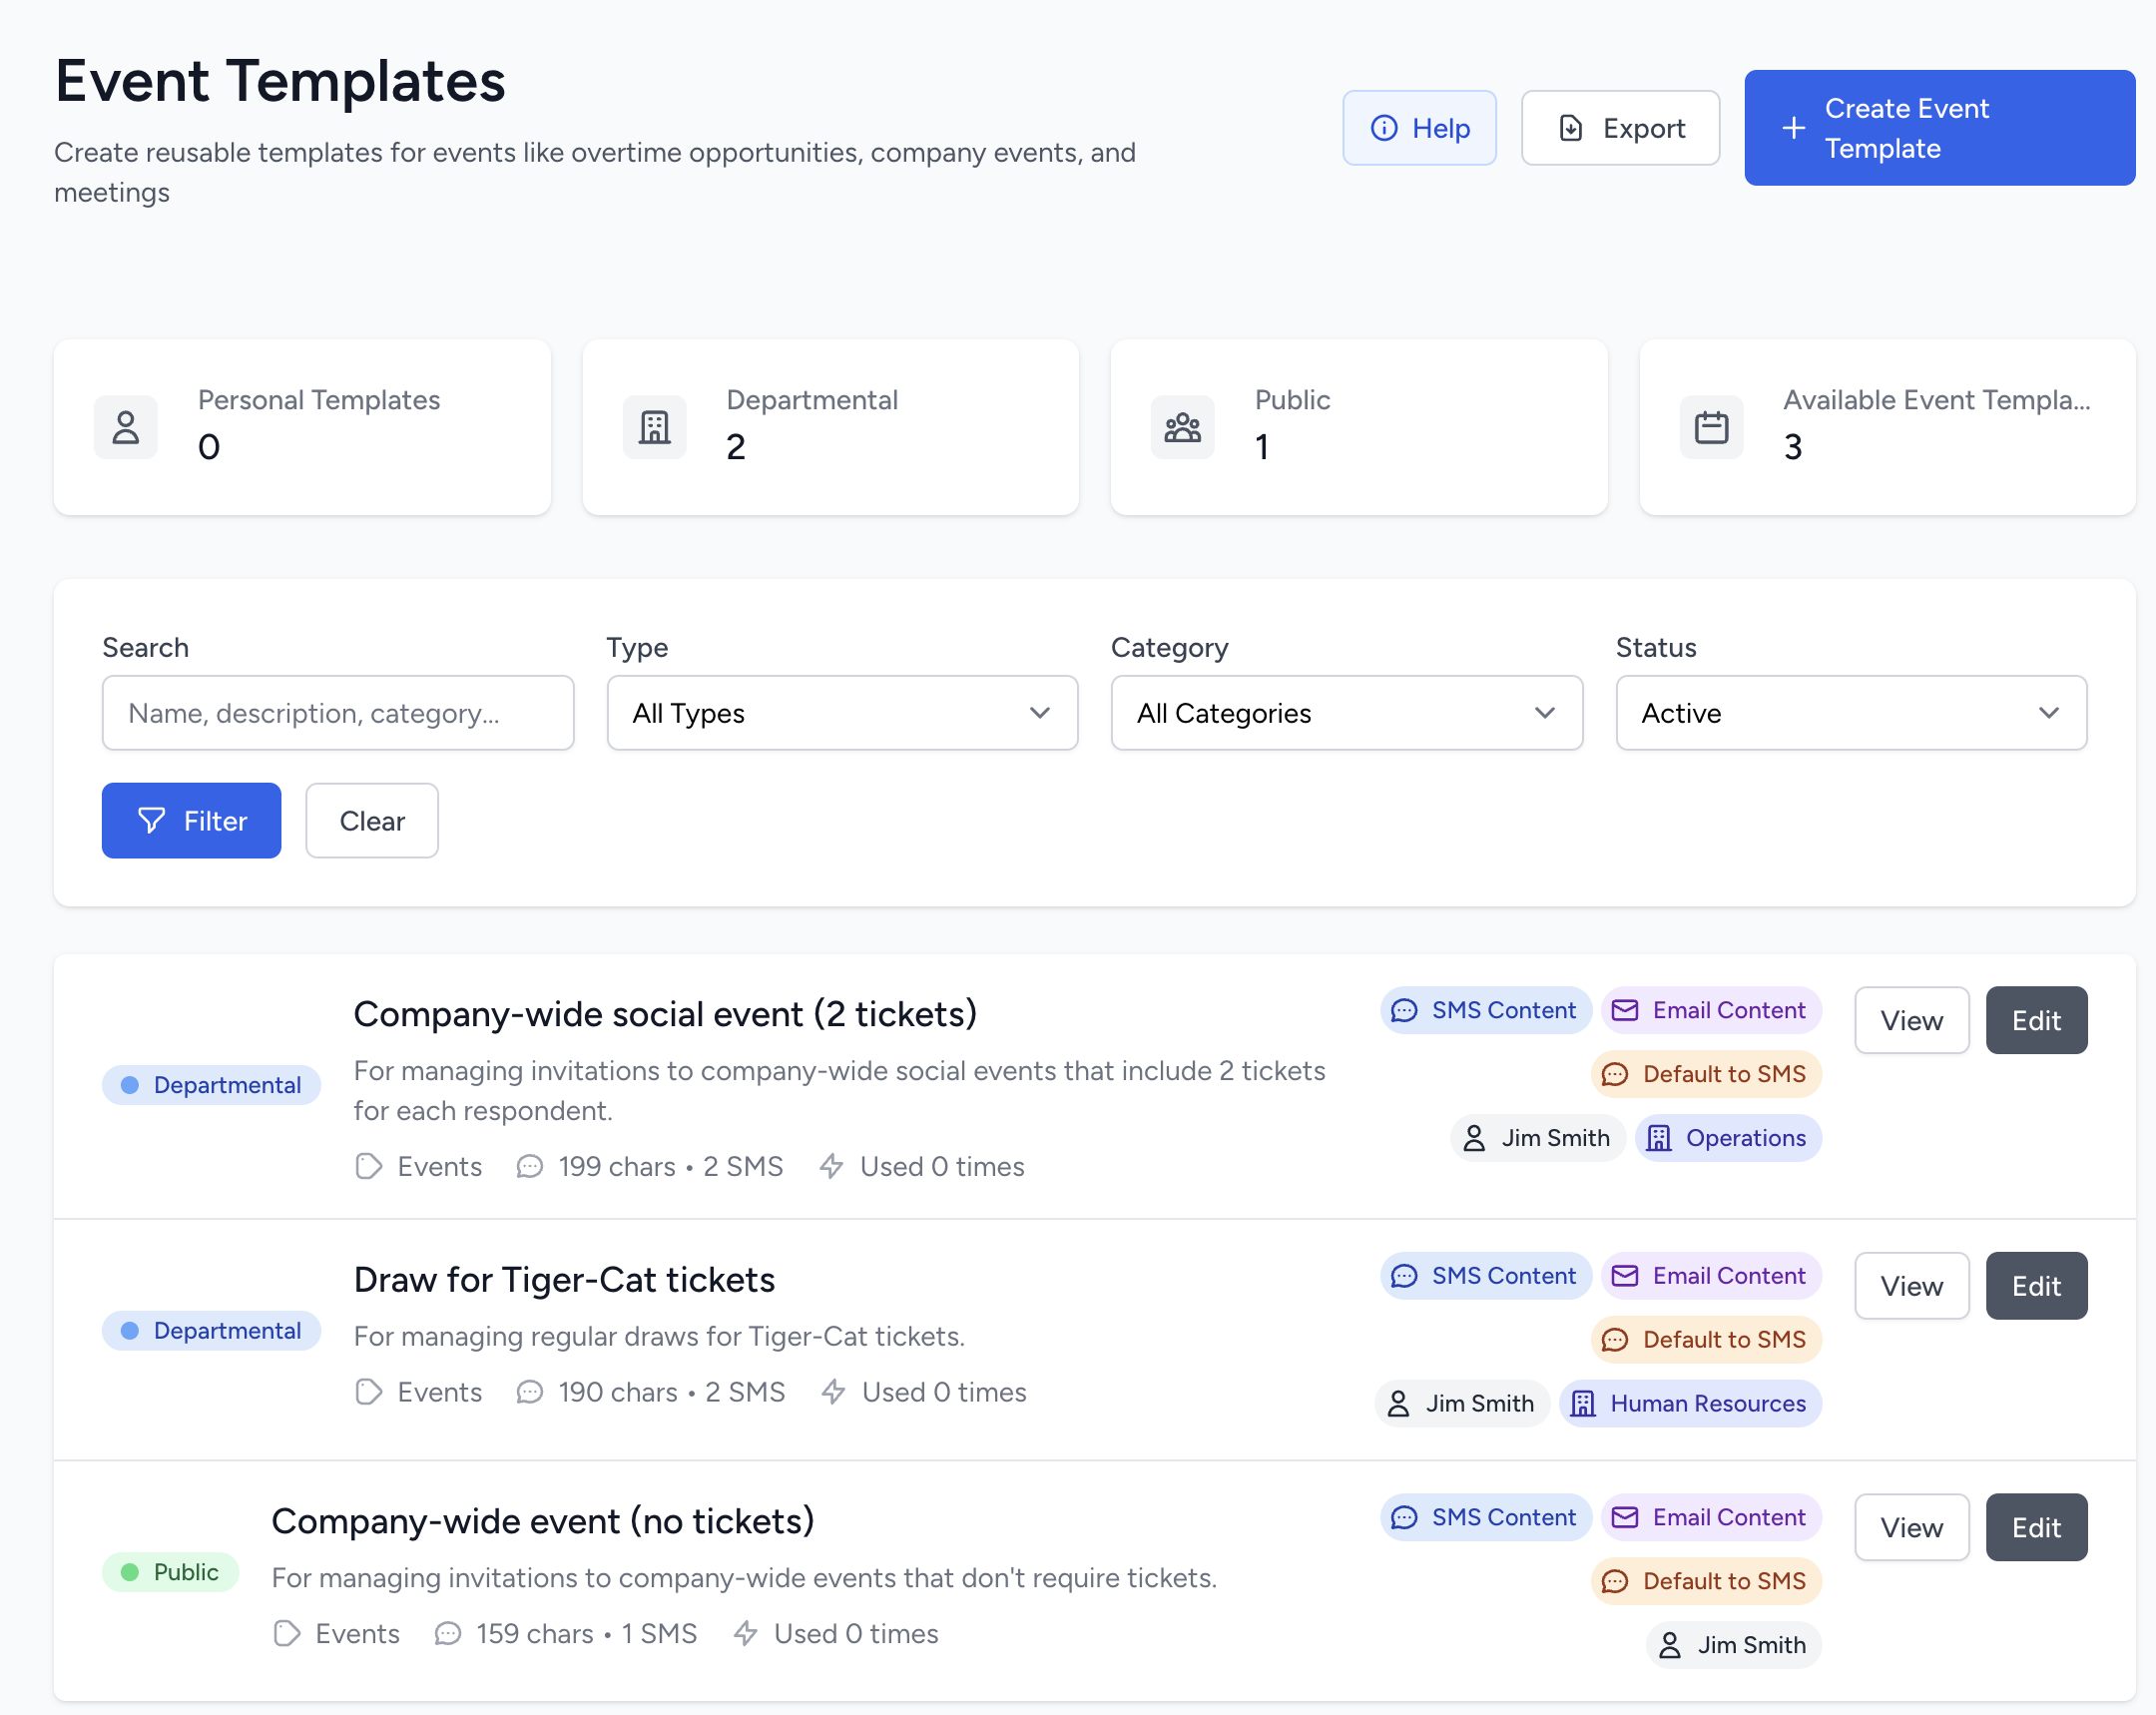This screenshot has height=1715, width=2156.
Task: Click the SMS Content icon on Company-wide social event
Action: 1404,1010
